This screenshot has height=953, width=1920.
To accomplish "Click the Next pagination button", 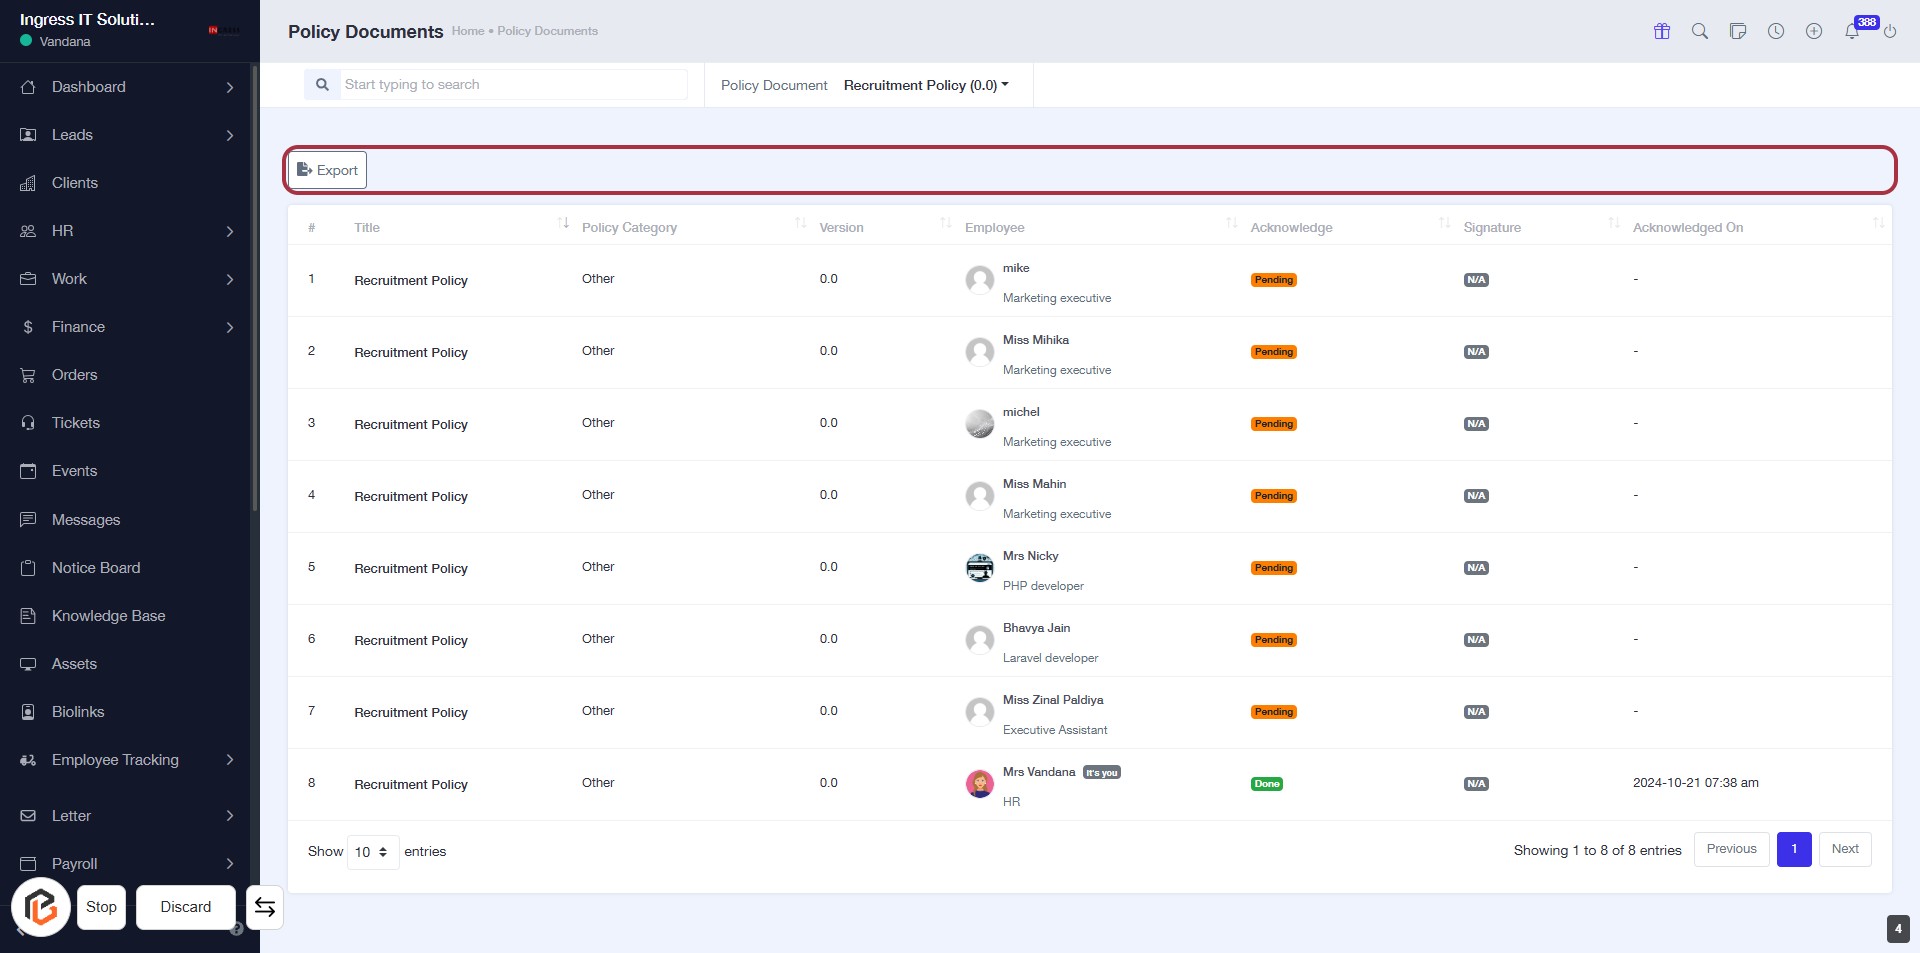I will pyautogui.click(x=1844, y=849).
